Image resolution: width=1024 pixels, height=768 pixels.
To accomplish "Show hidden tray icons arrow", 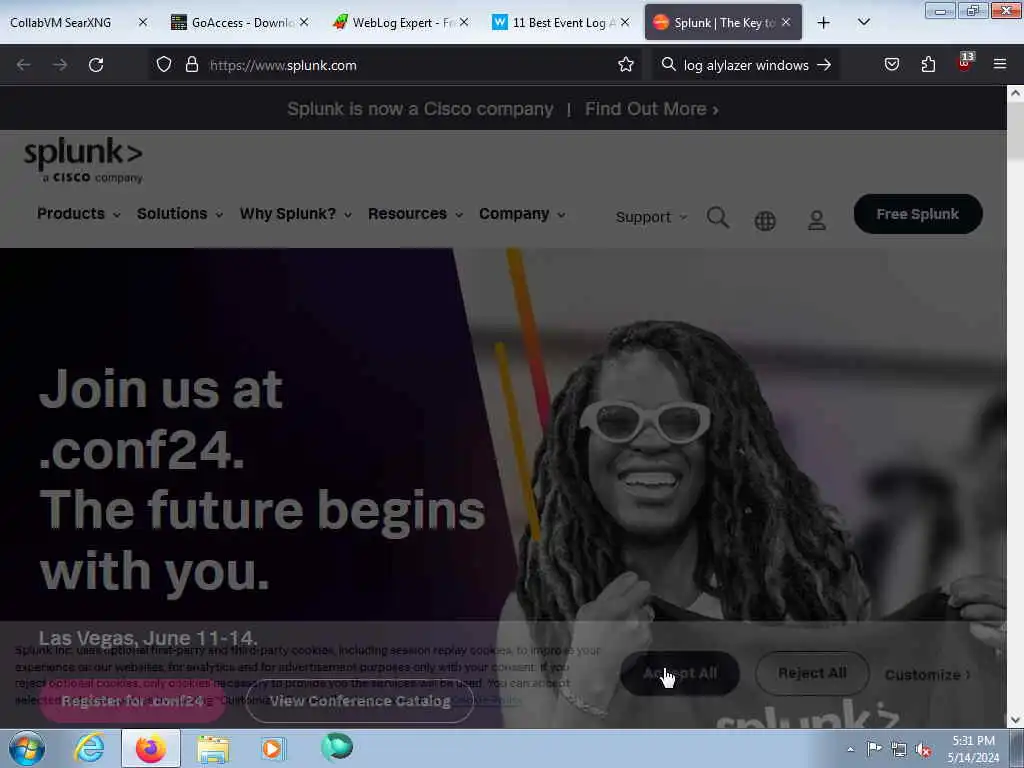I will 850,749.
